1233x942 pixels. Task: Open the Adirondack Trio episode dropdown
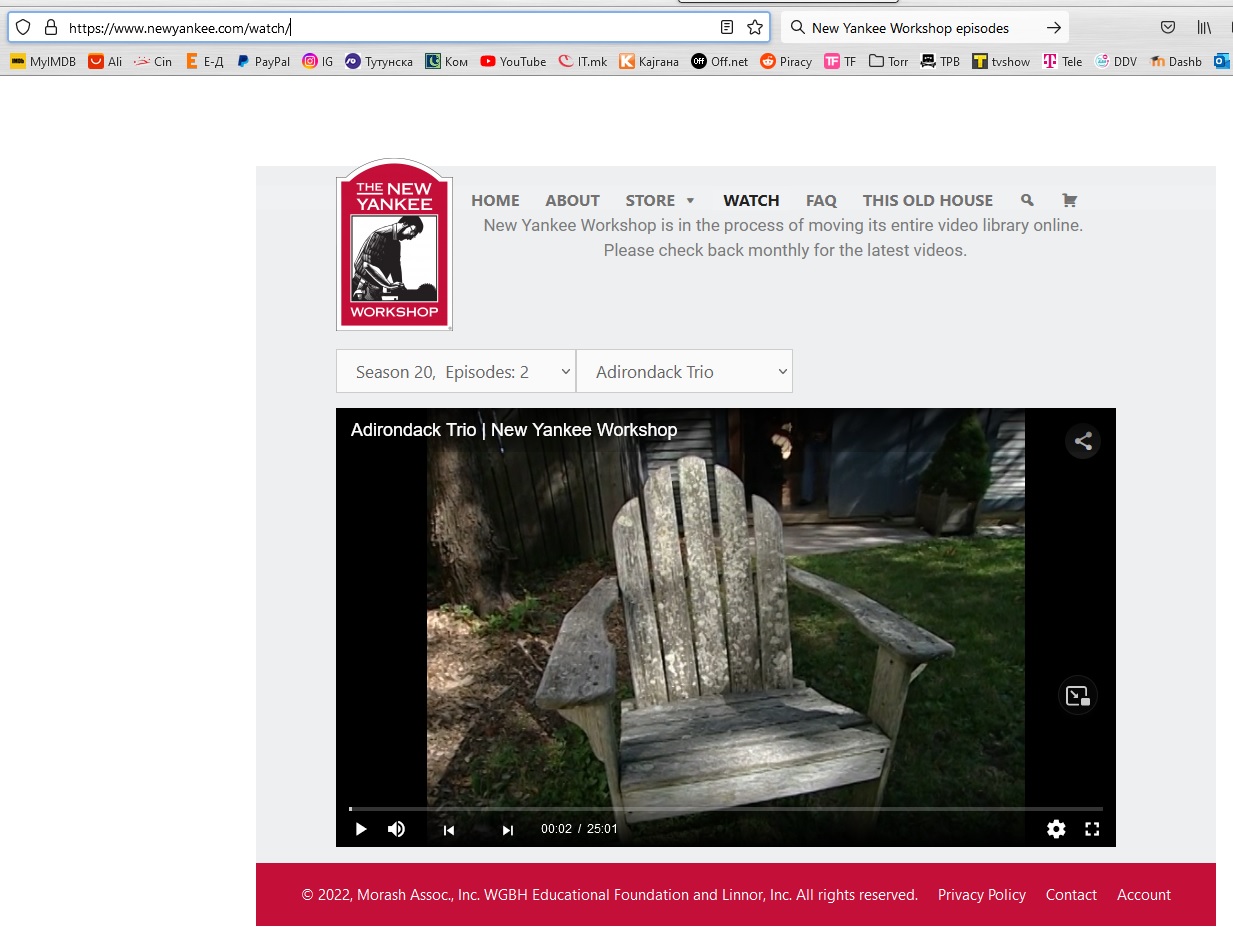pyautogui.click(x=685, y=372)
